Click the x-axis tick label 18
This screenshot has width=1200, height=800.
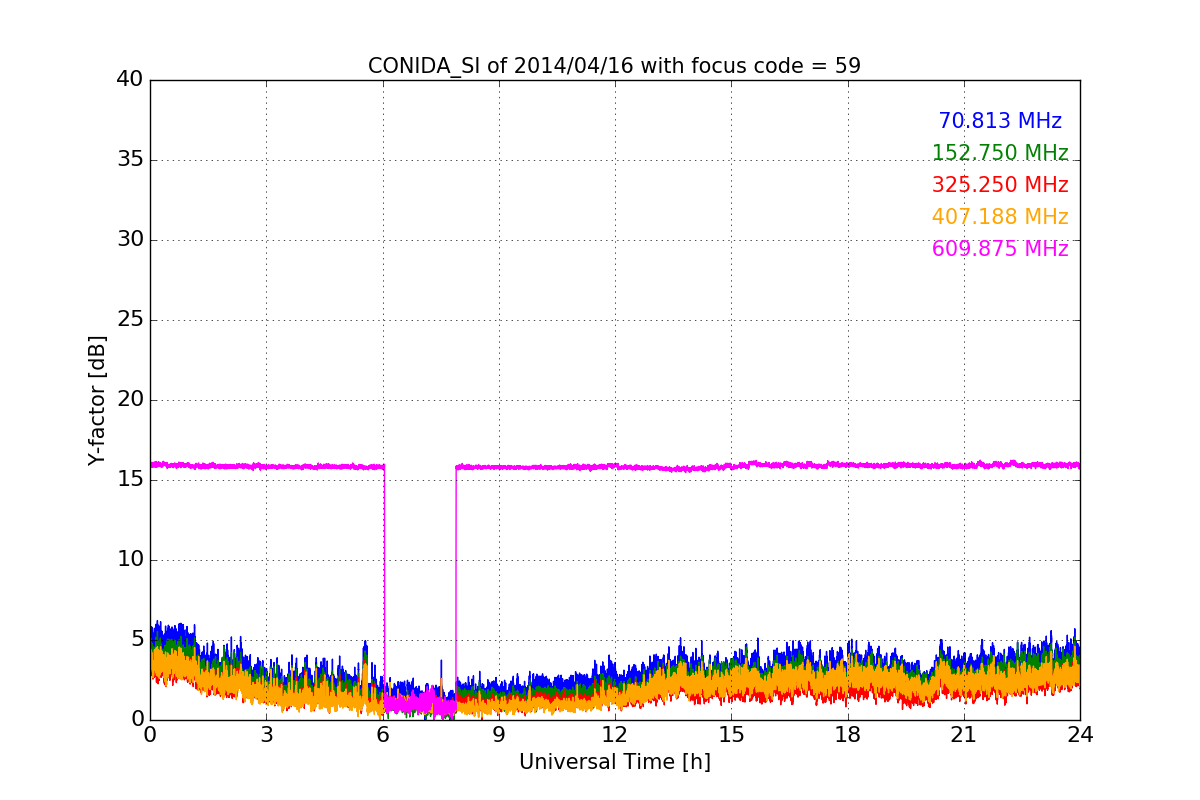(848, 735)
